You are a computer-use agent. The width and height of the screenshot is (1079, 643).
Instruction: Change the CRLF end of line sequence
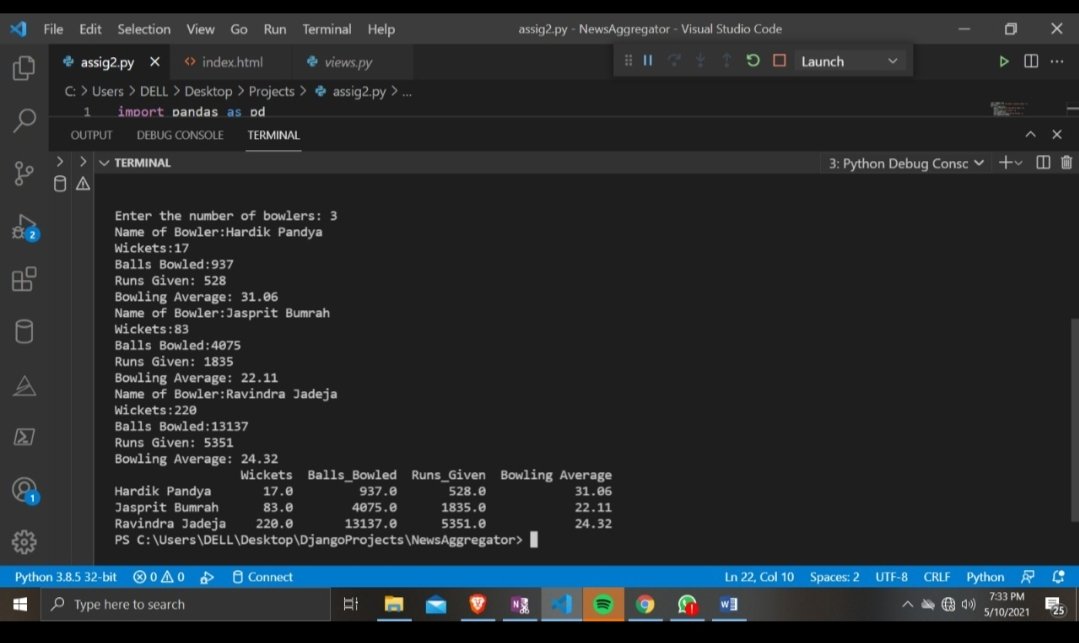click(x=937, y=577)
